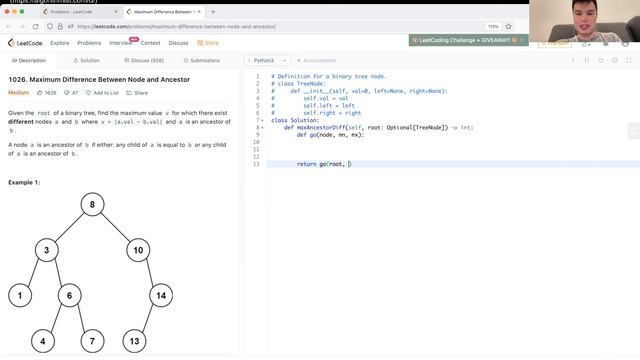
Task: Click the Example 1 heading
Action: [24, 182]
